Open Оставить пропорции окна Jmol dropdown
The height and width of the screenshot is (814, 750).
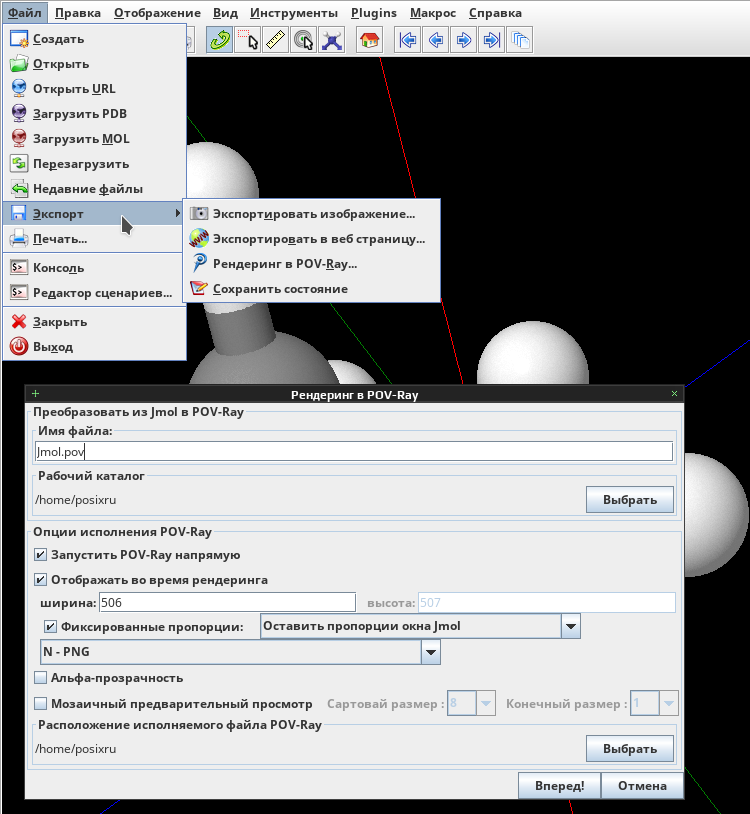tap(420, 626)
